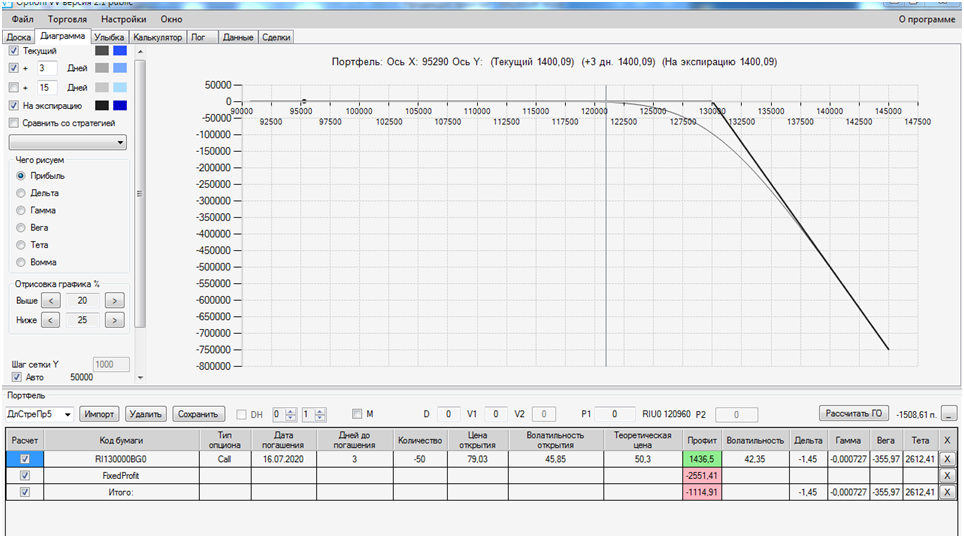This screenshot has height=538, width=964.
Task: Click X button on FixedProfit row
Action: (947, 475)
